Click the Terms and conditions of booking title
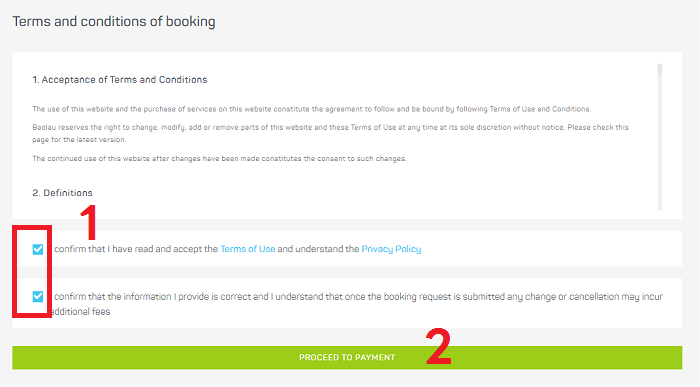Screen dimensions: 700x387 [x=114, y=21]
